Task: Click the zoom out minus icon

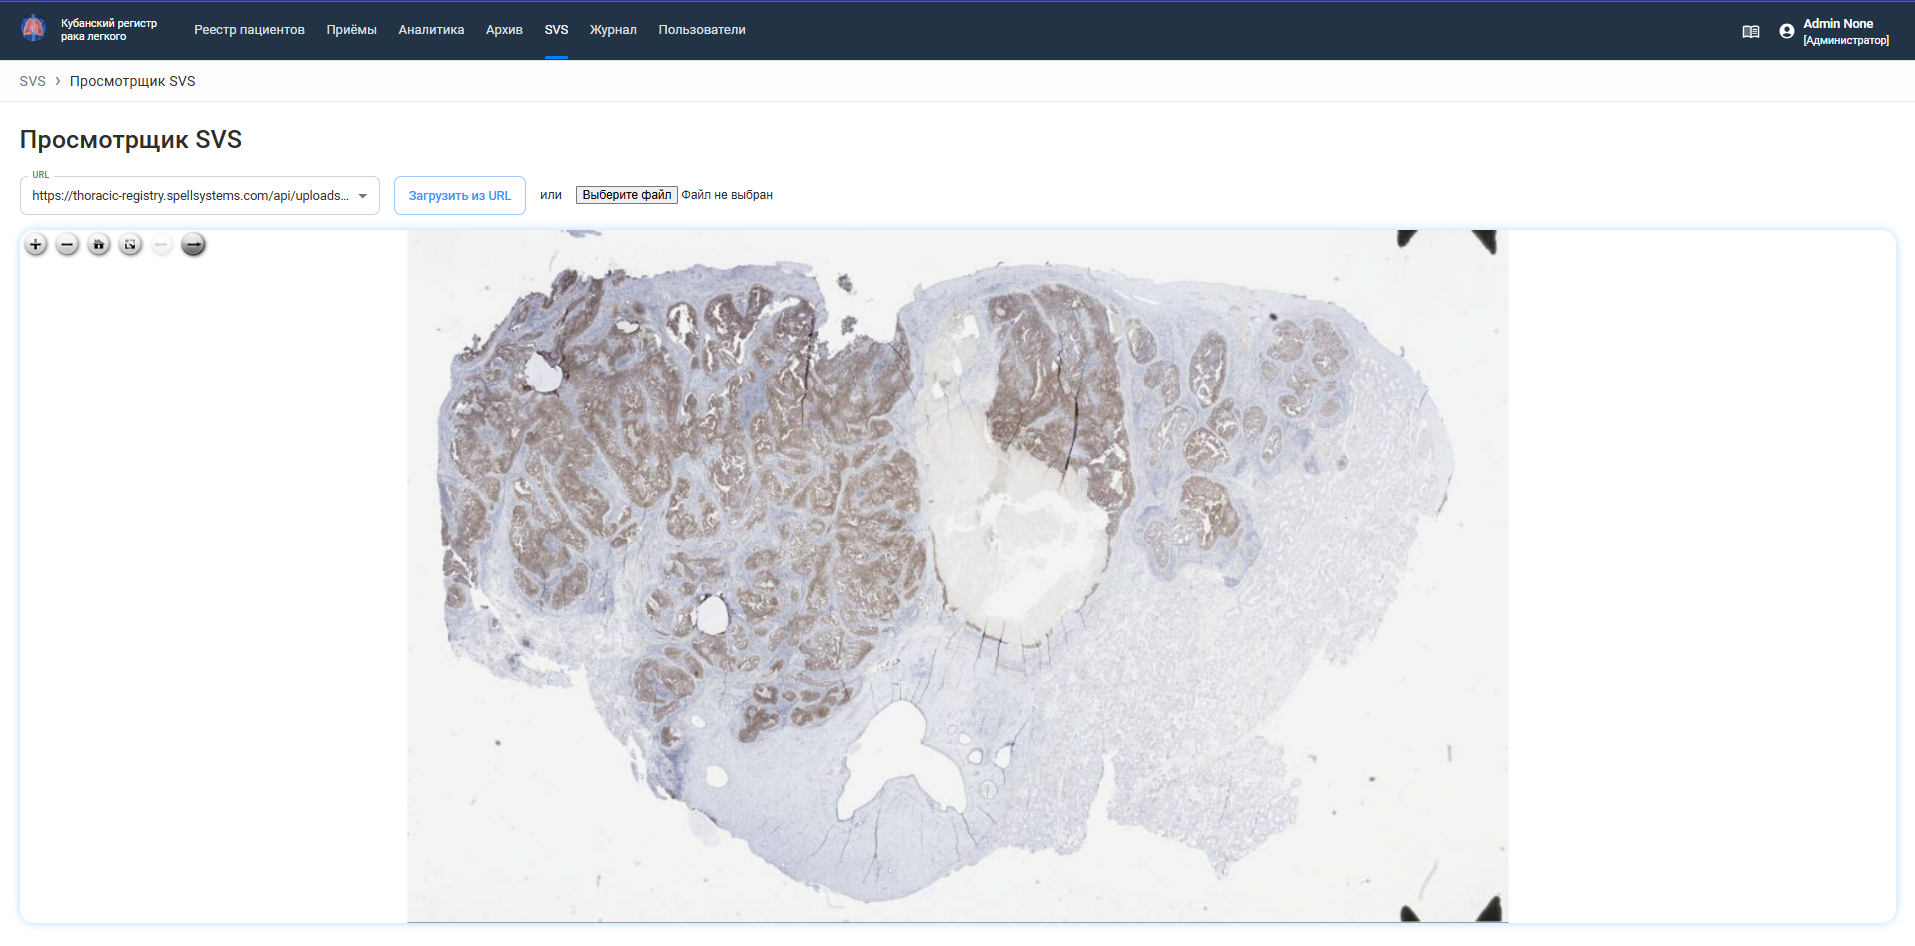Action: click(x=67, y=245)
